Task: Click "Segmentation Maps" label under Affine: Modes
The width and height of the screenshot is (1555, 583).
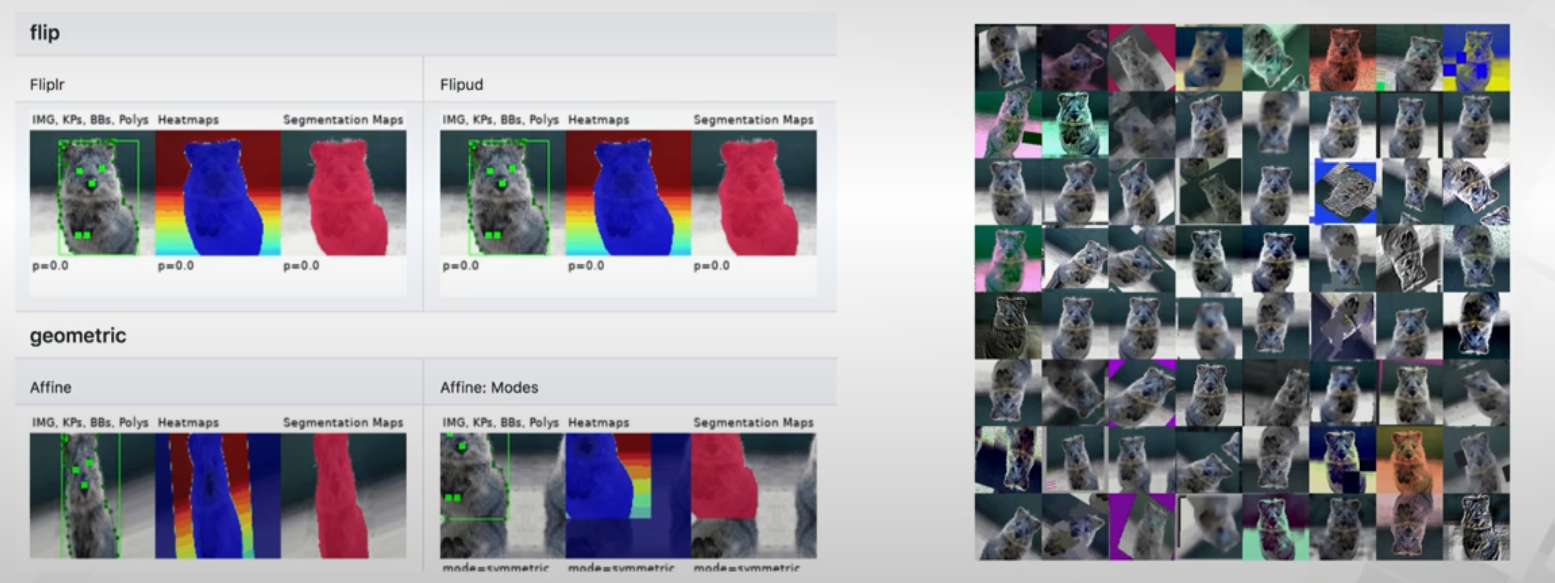Action: coord(753,423)
